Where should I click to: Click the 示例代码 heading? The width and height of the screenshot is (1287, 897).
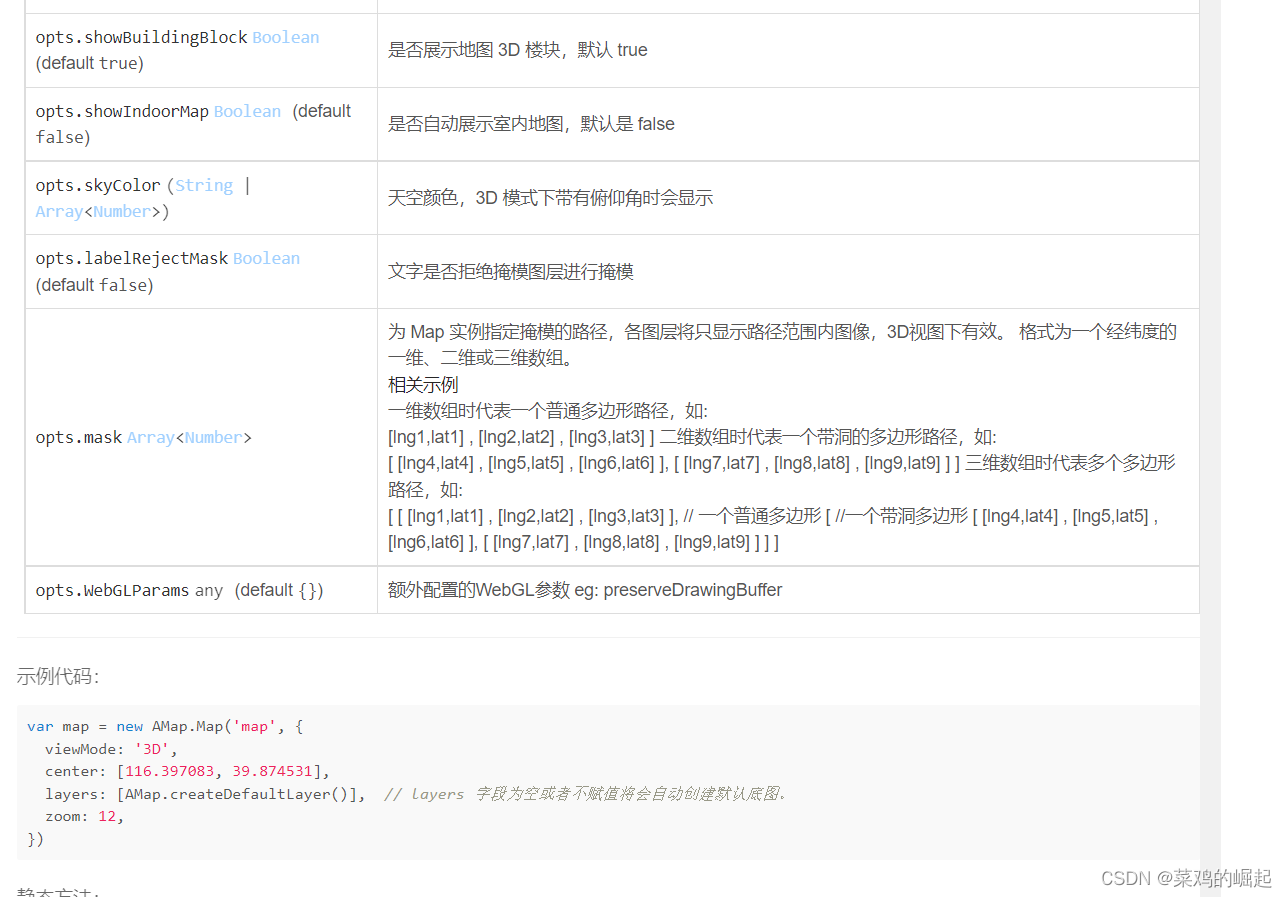click(x=57, y=676)
